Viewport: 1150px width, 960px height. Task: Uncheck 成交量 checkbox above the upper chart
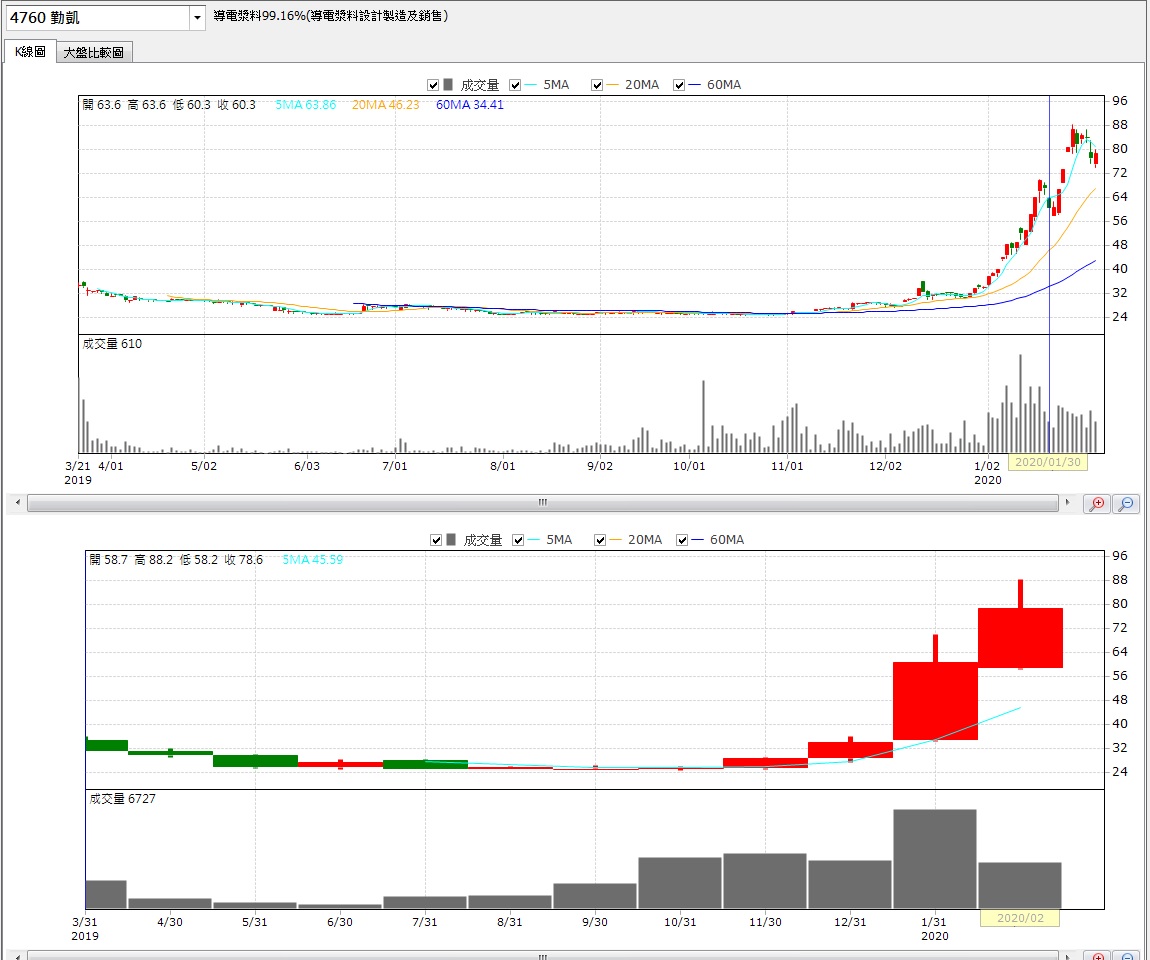(433, 85)
